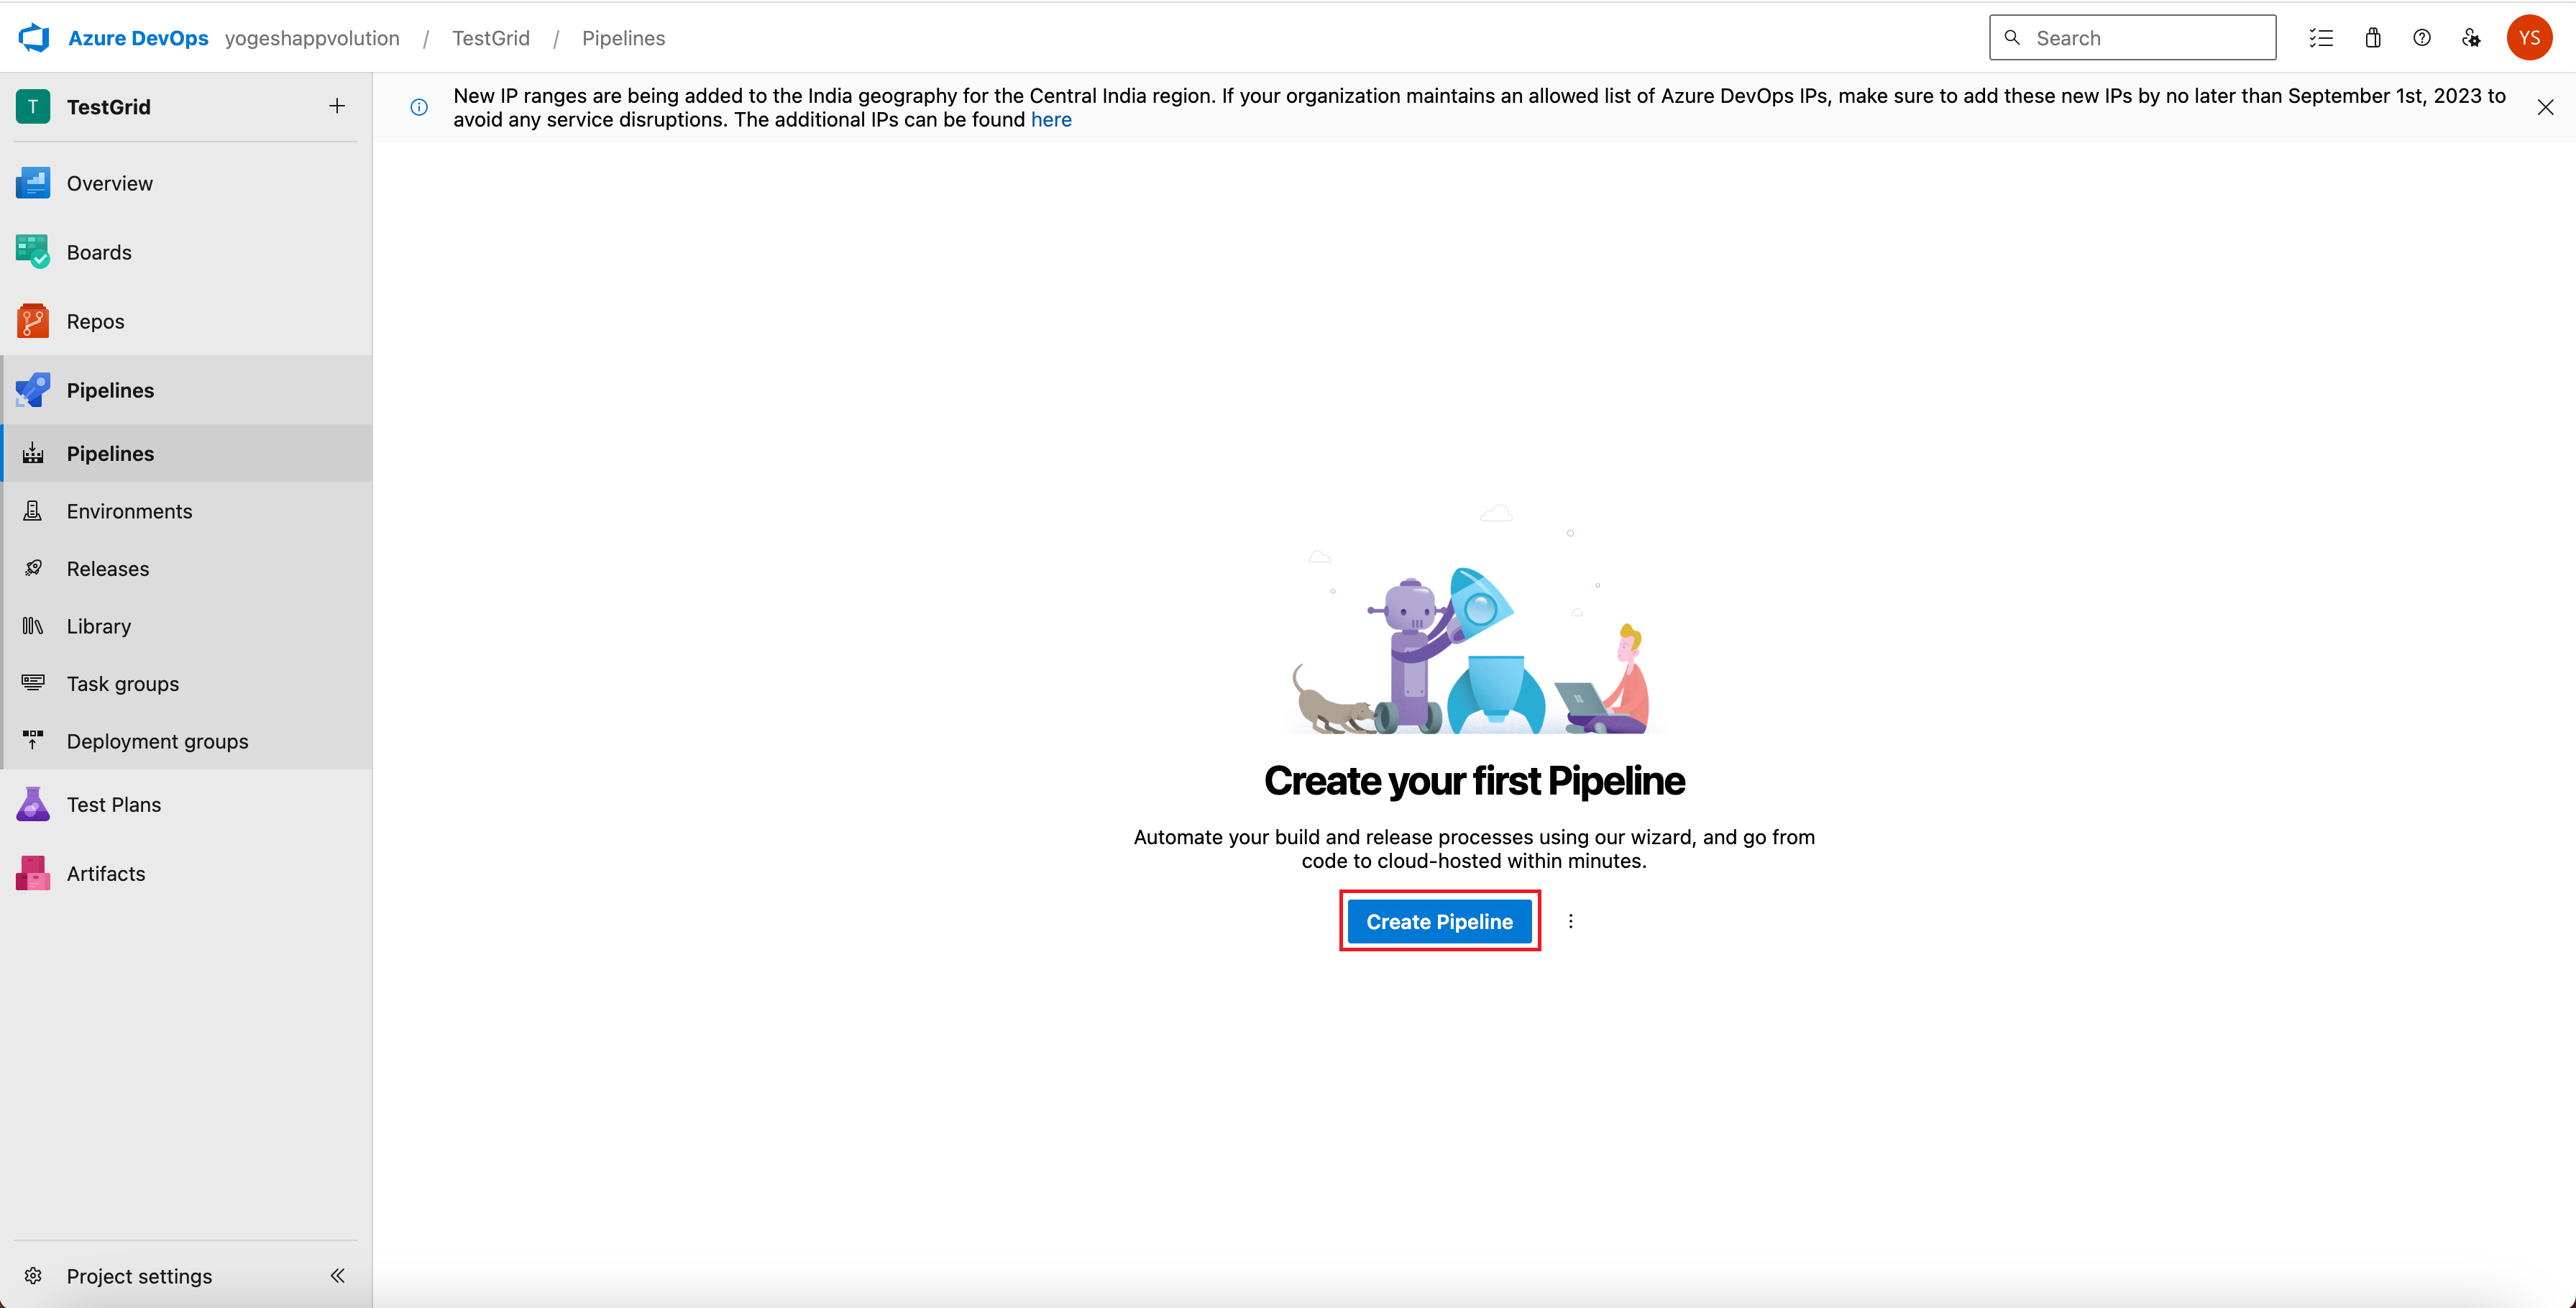Image resolution: width=2576 pixels, height=1308 pixels.
Task: Click the banner info icon
Action: click(419, 107)
